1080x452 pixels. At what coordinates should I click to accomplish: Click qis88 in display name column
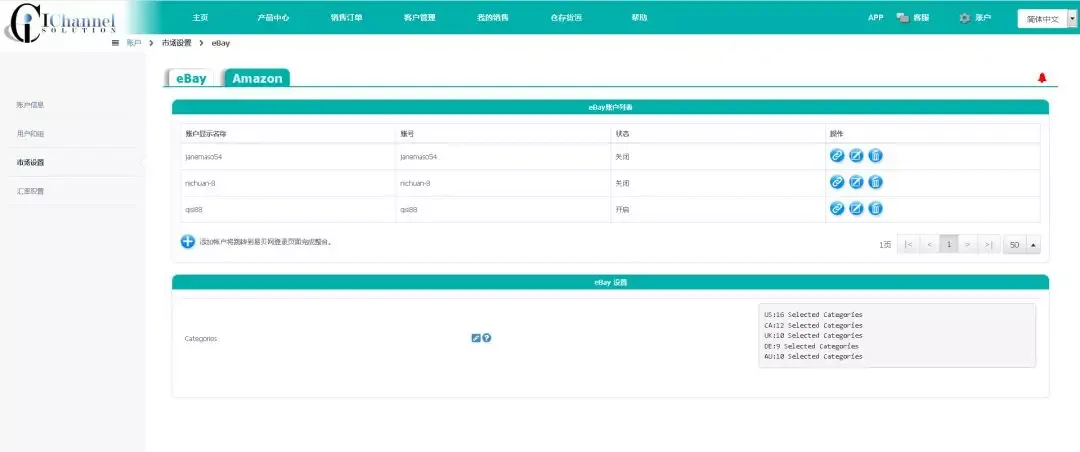(194, 209)
